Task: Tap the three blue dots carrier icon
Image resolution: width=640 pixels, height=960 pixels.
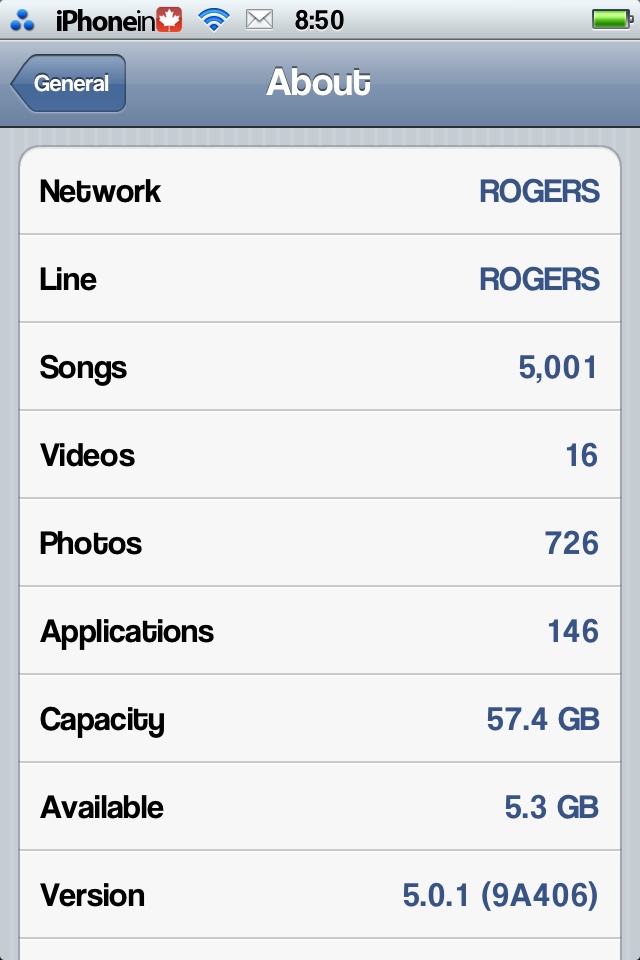Action: (x=23, y=20)
